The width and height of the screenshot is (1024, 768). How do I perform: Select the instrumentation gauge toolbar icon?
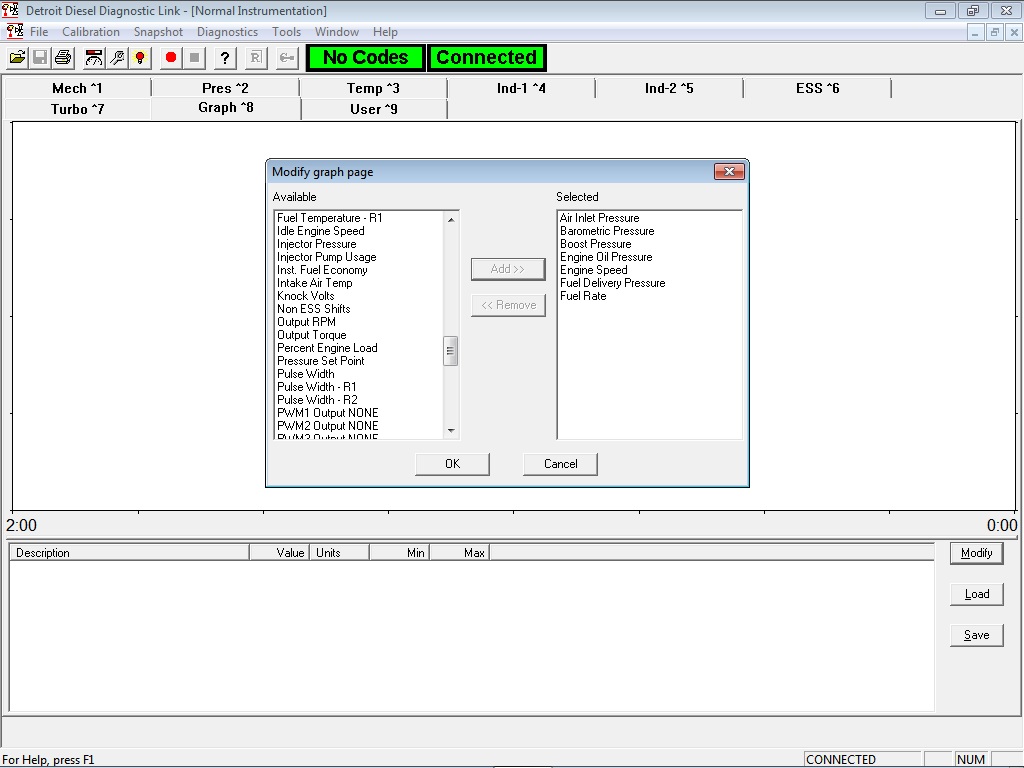coord(93,57)
